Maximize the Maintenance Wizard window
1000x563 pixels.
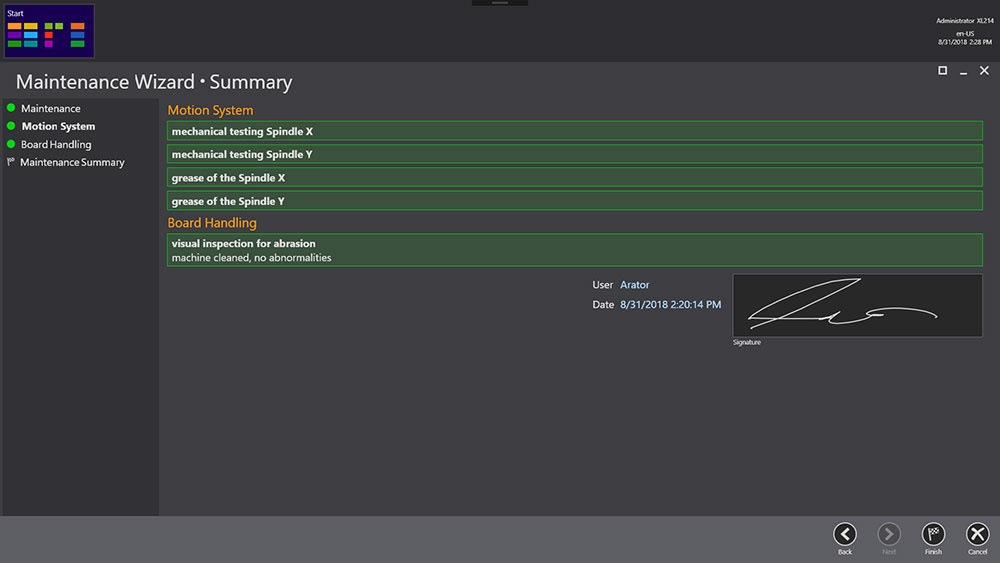(x=942, y=71)
